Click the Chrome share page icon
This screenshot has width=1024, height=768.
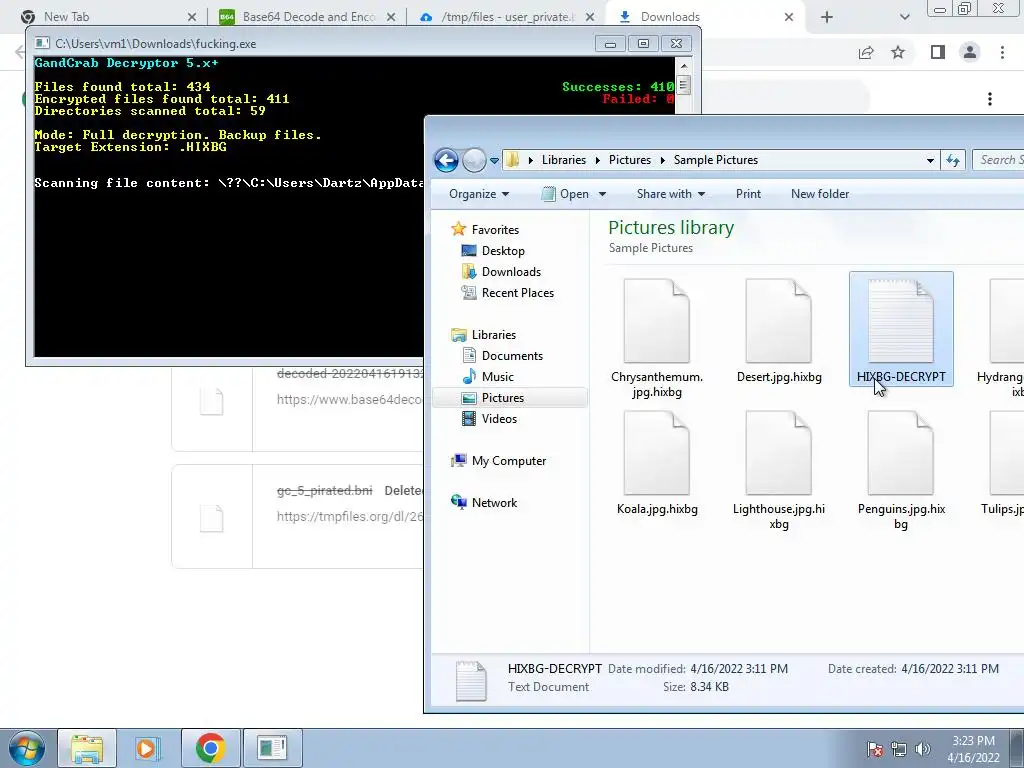866,53
